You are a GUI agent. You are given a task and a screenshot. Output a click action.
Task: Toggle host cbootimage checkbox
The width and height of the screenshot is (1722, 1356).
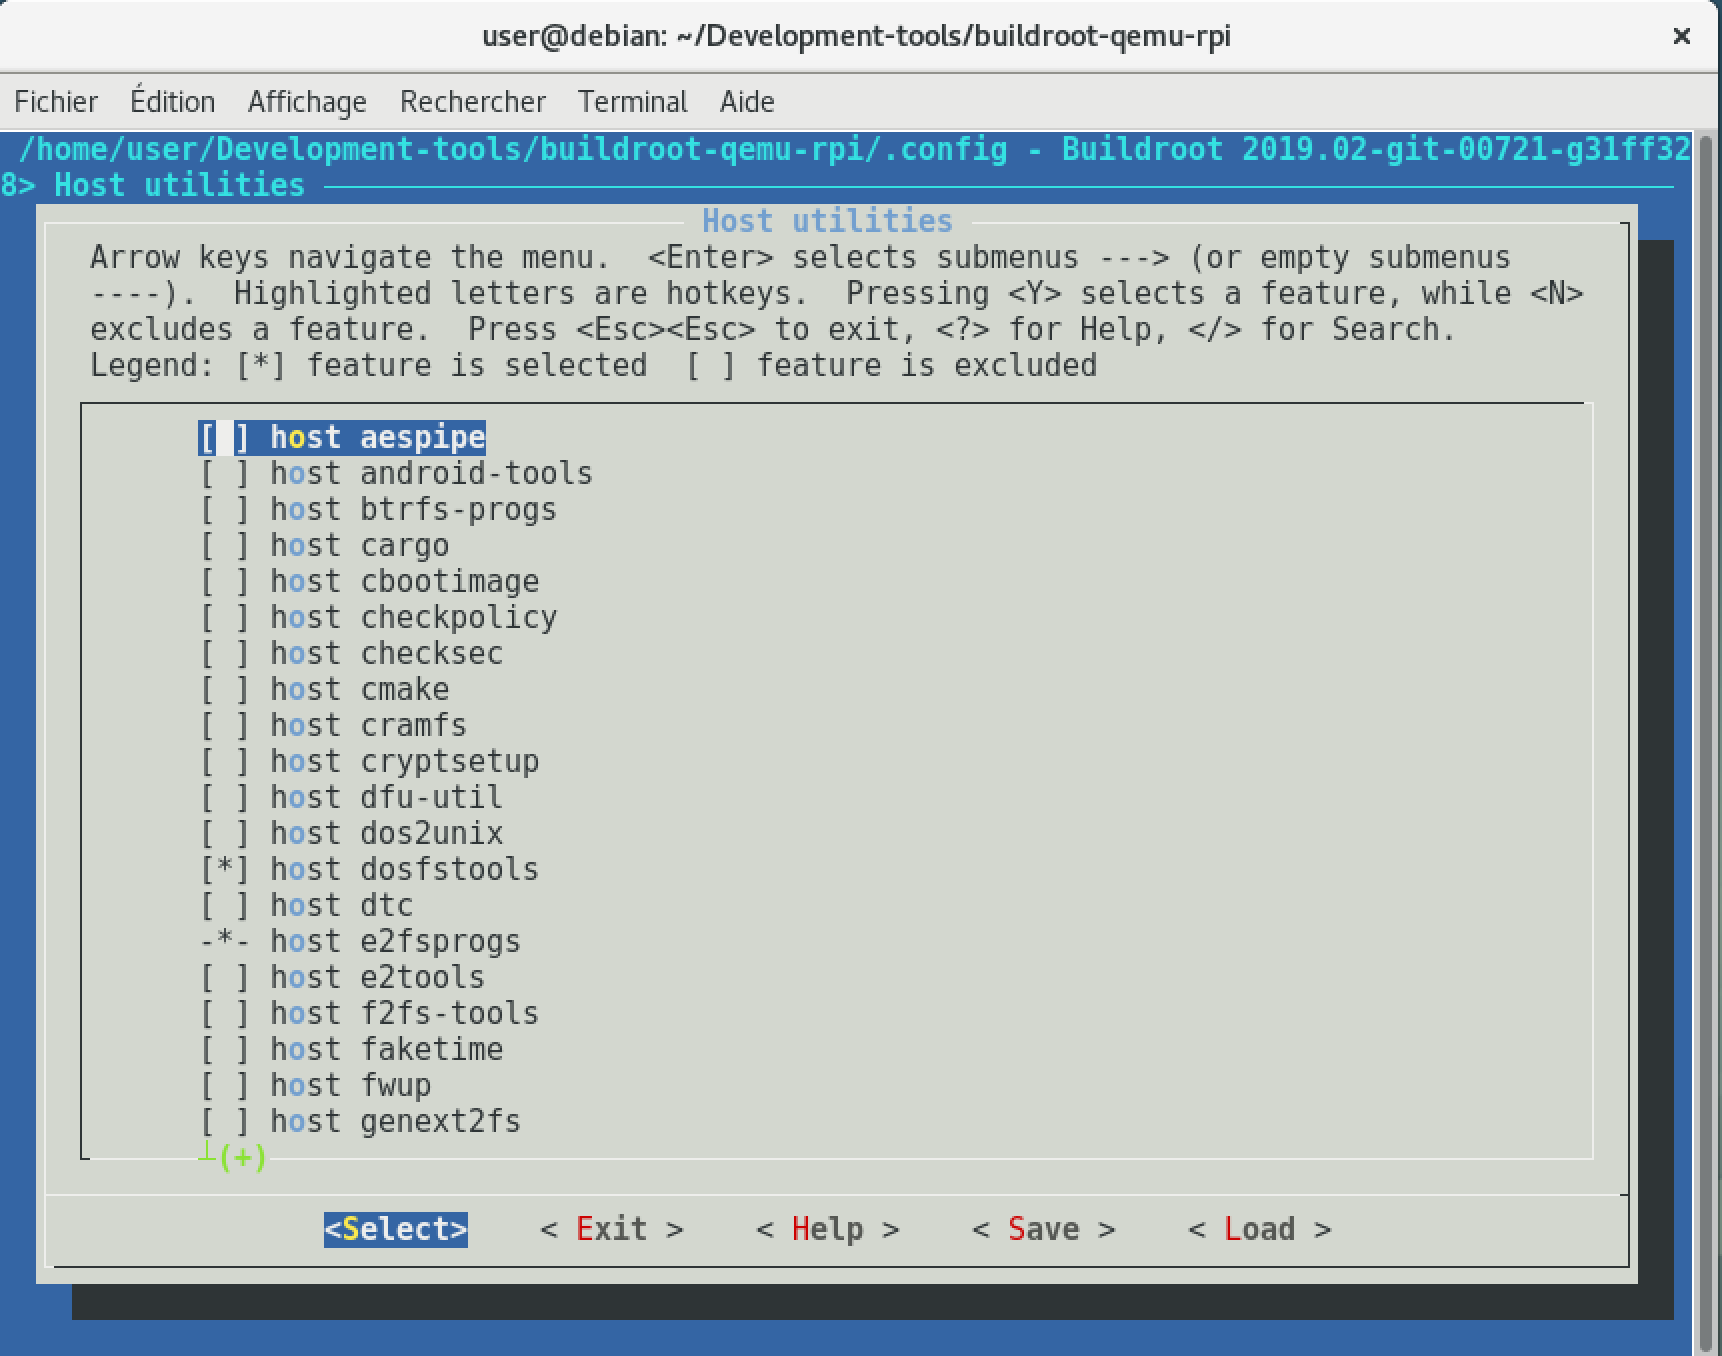click(x=225, y=581)
